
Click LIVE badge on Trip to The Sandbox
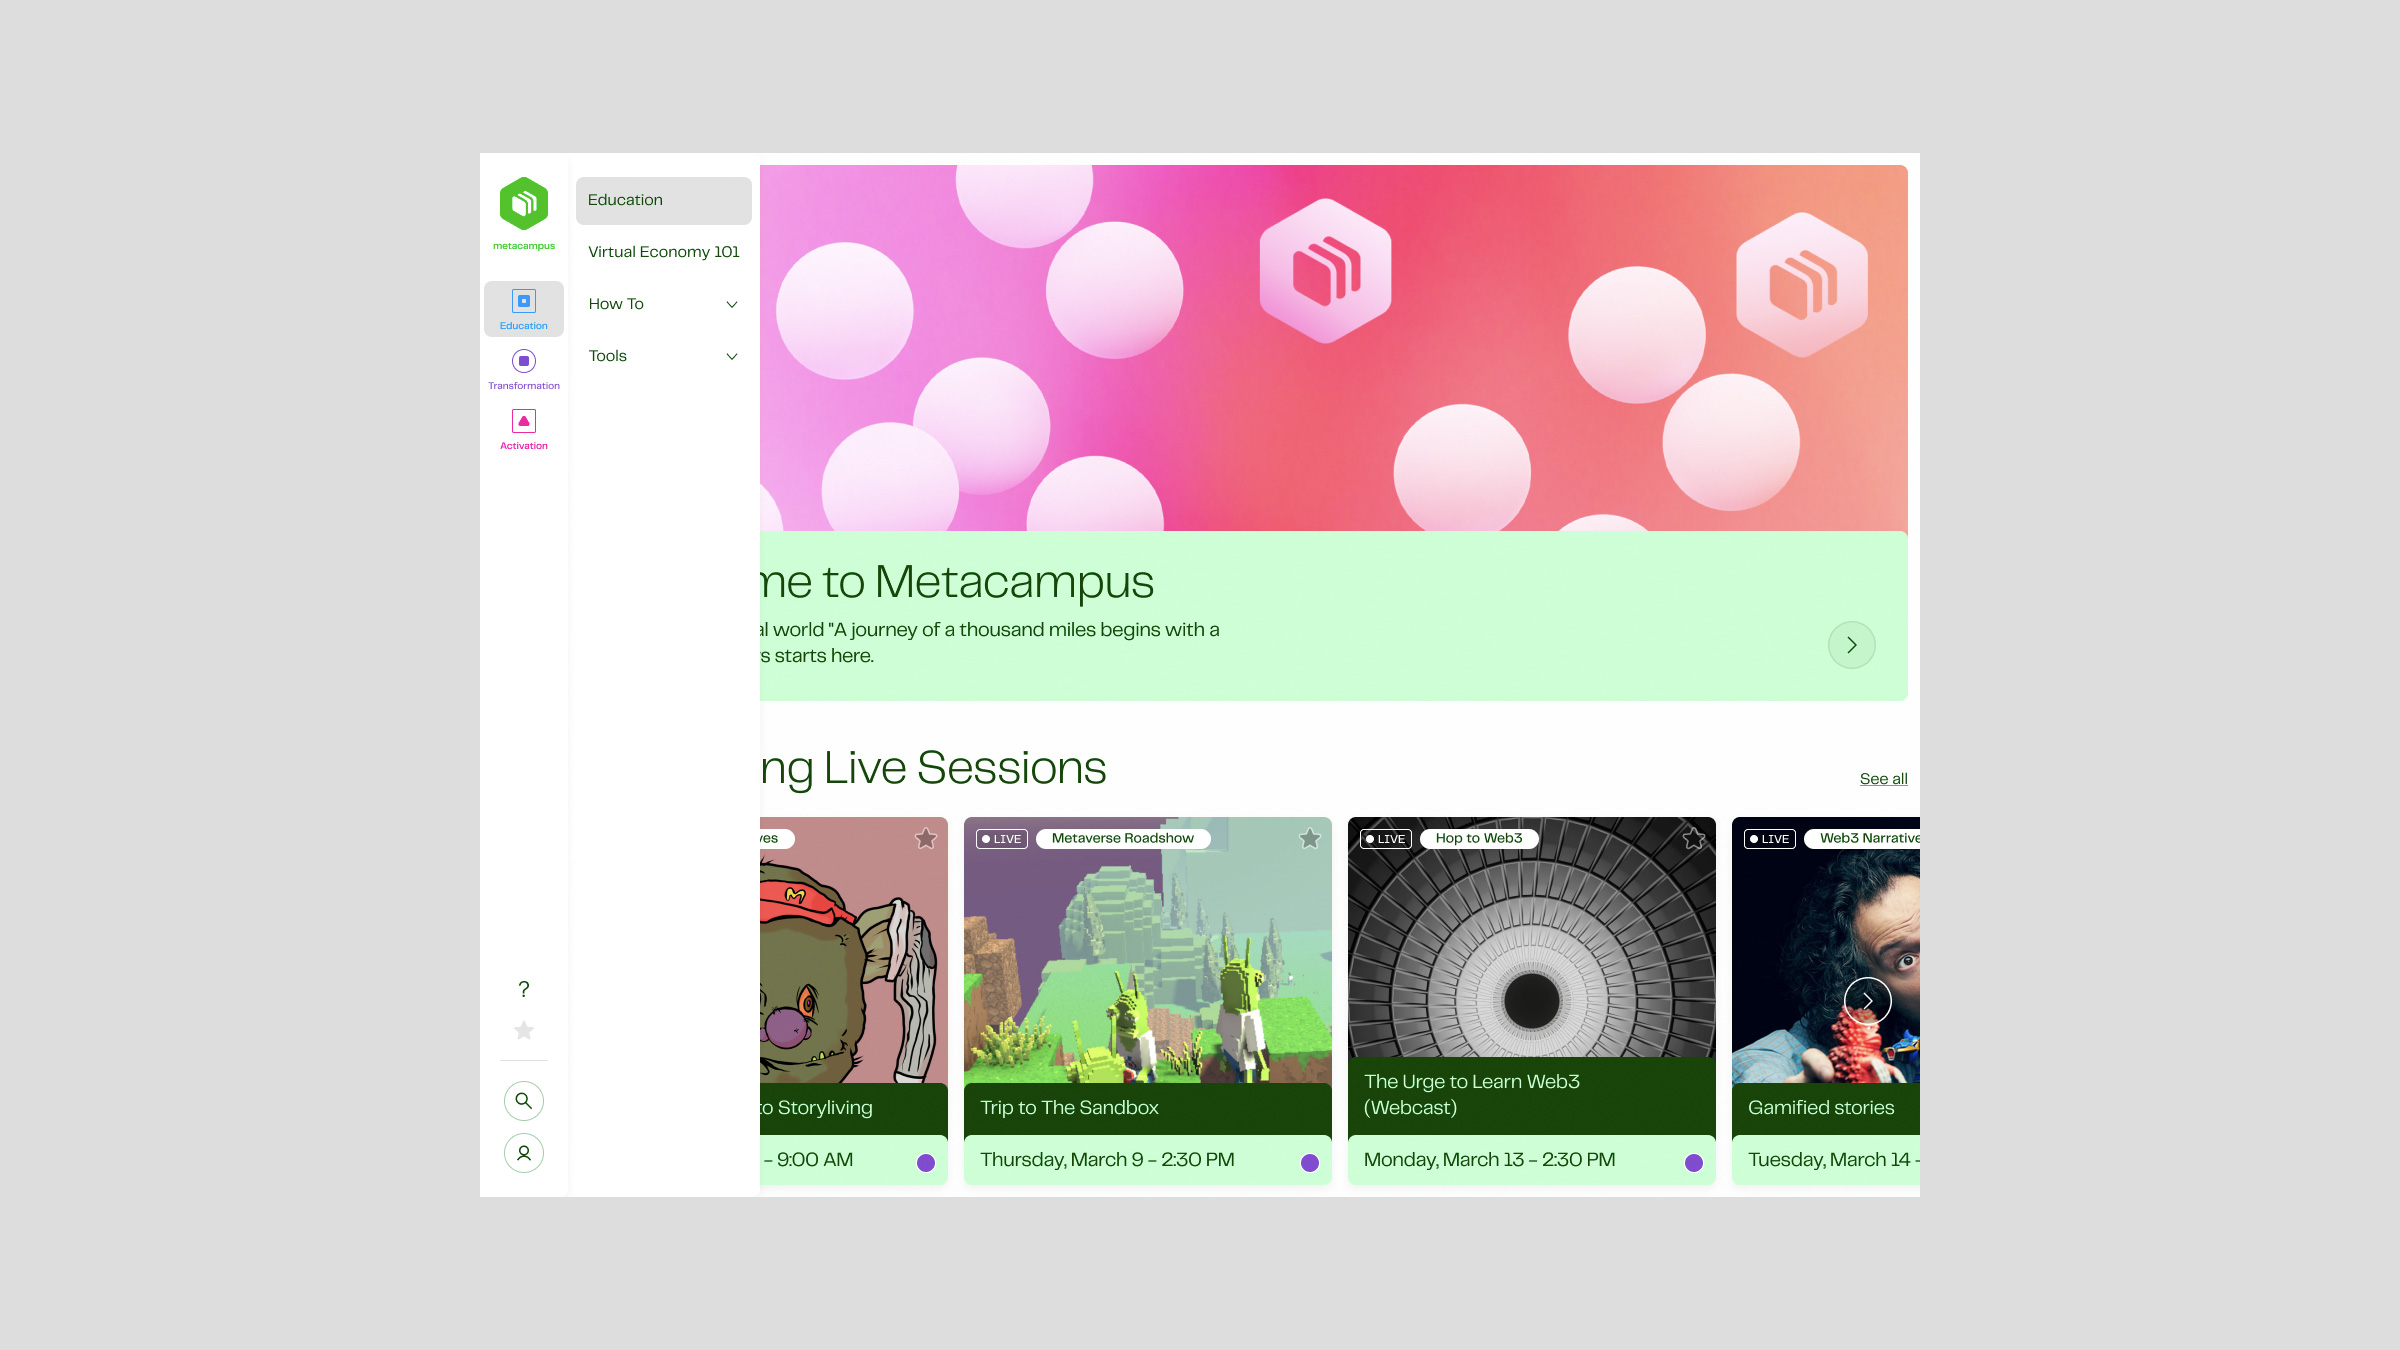click(x=1002, y=839)
